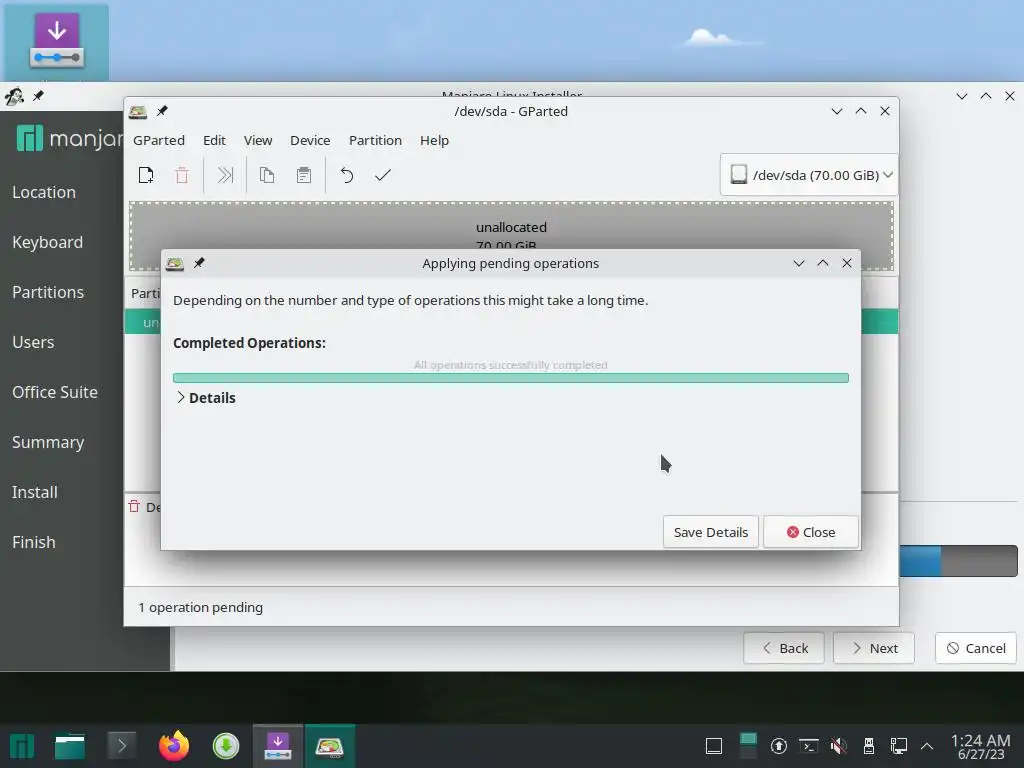Open the installer desktop shortcut icon
Screen dimensions: 1024x768
[56, 42]
